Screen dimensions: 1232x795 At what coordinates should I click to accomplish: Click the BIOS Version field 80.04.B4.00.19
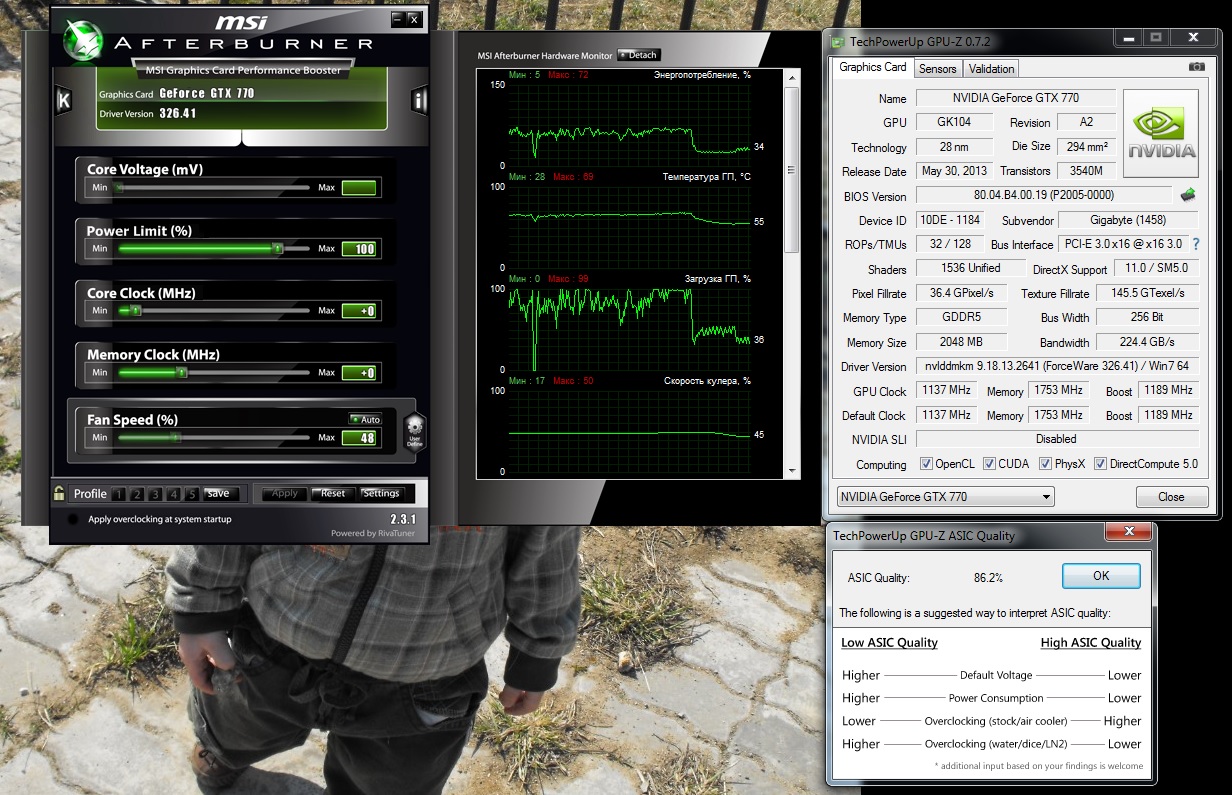coord(1043,195)
